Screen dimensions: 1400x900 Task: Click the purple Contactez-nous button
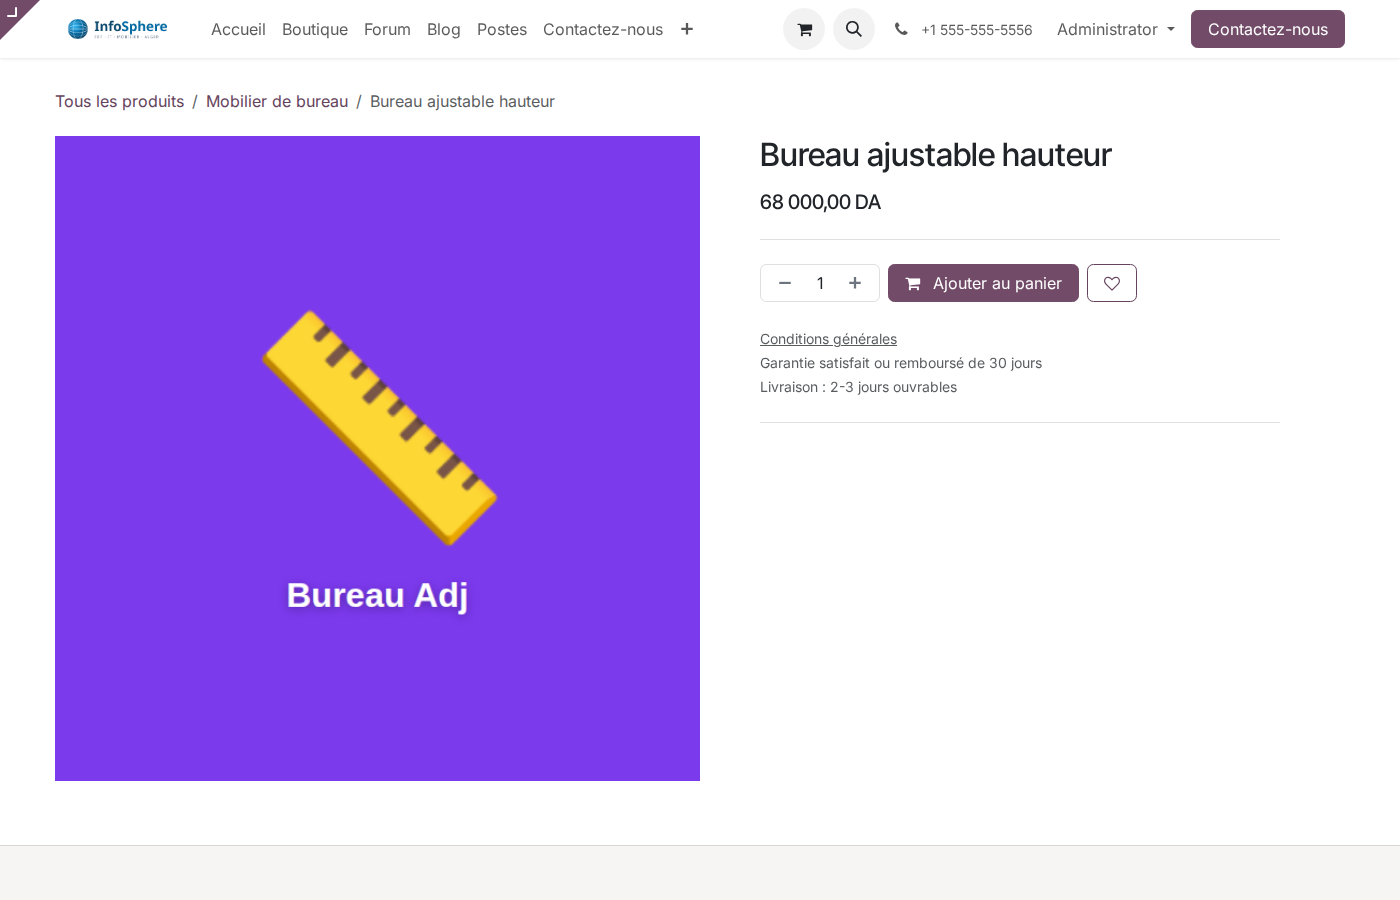(1267, 29)
